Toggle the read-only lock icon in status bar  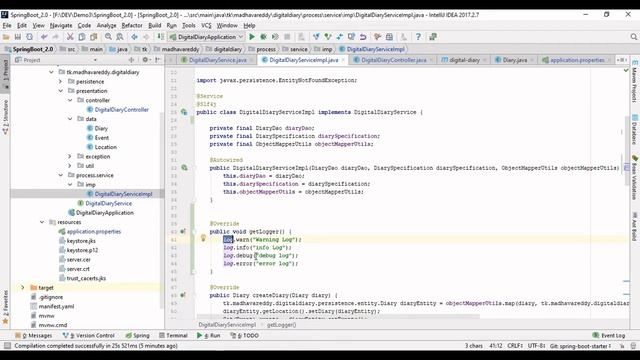click(622, 346)
